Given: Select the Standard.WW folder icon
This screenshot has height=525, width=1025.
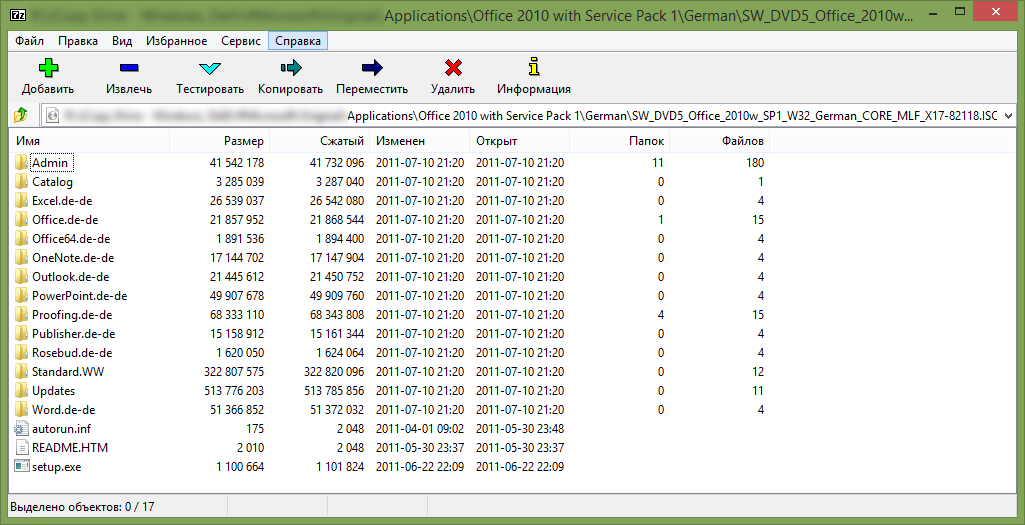Looking at the screenshot, I should (22, 371).
